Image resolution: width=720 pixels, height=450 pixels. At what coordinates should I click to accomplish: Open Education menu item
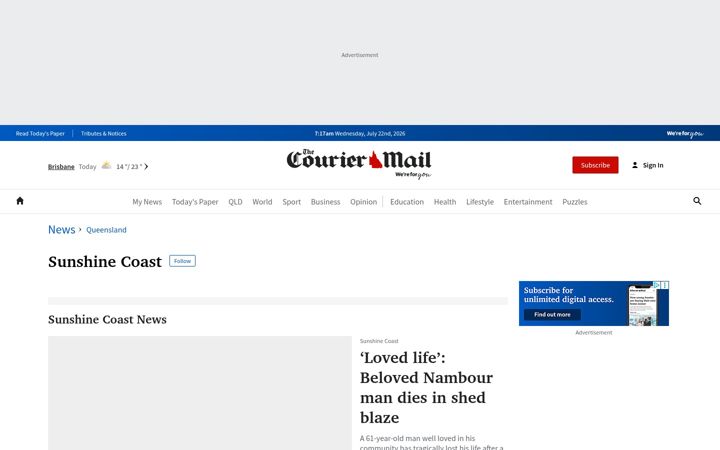pyautogui.click(x=407, y=202)
